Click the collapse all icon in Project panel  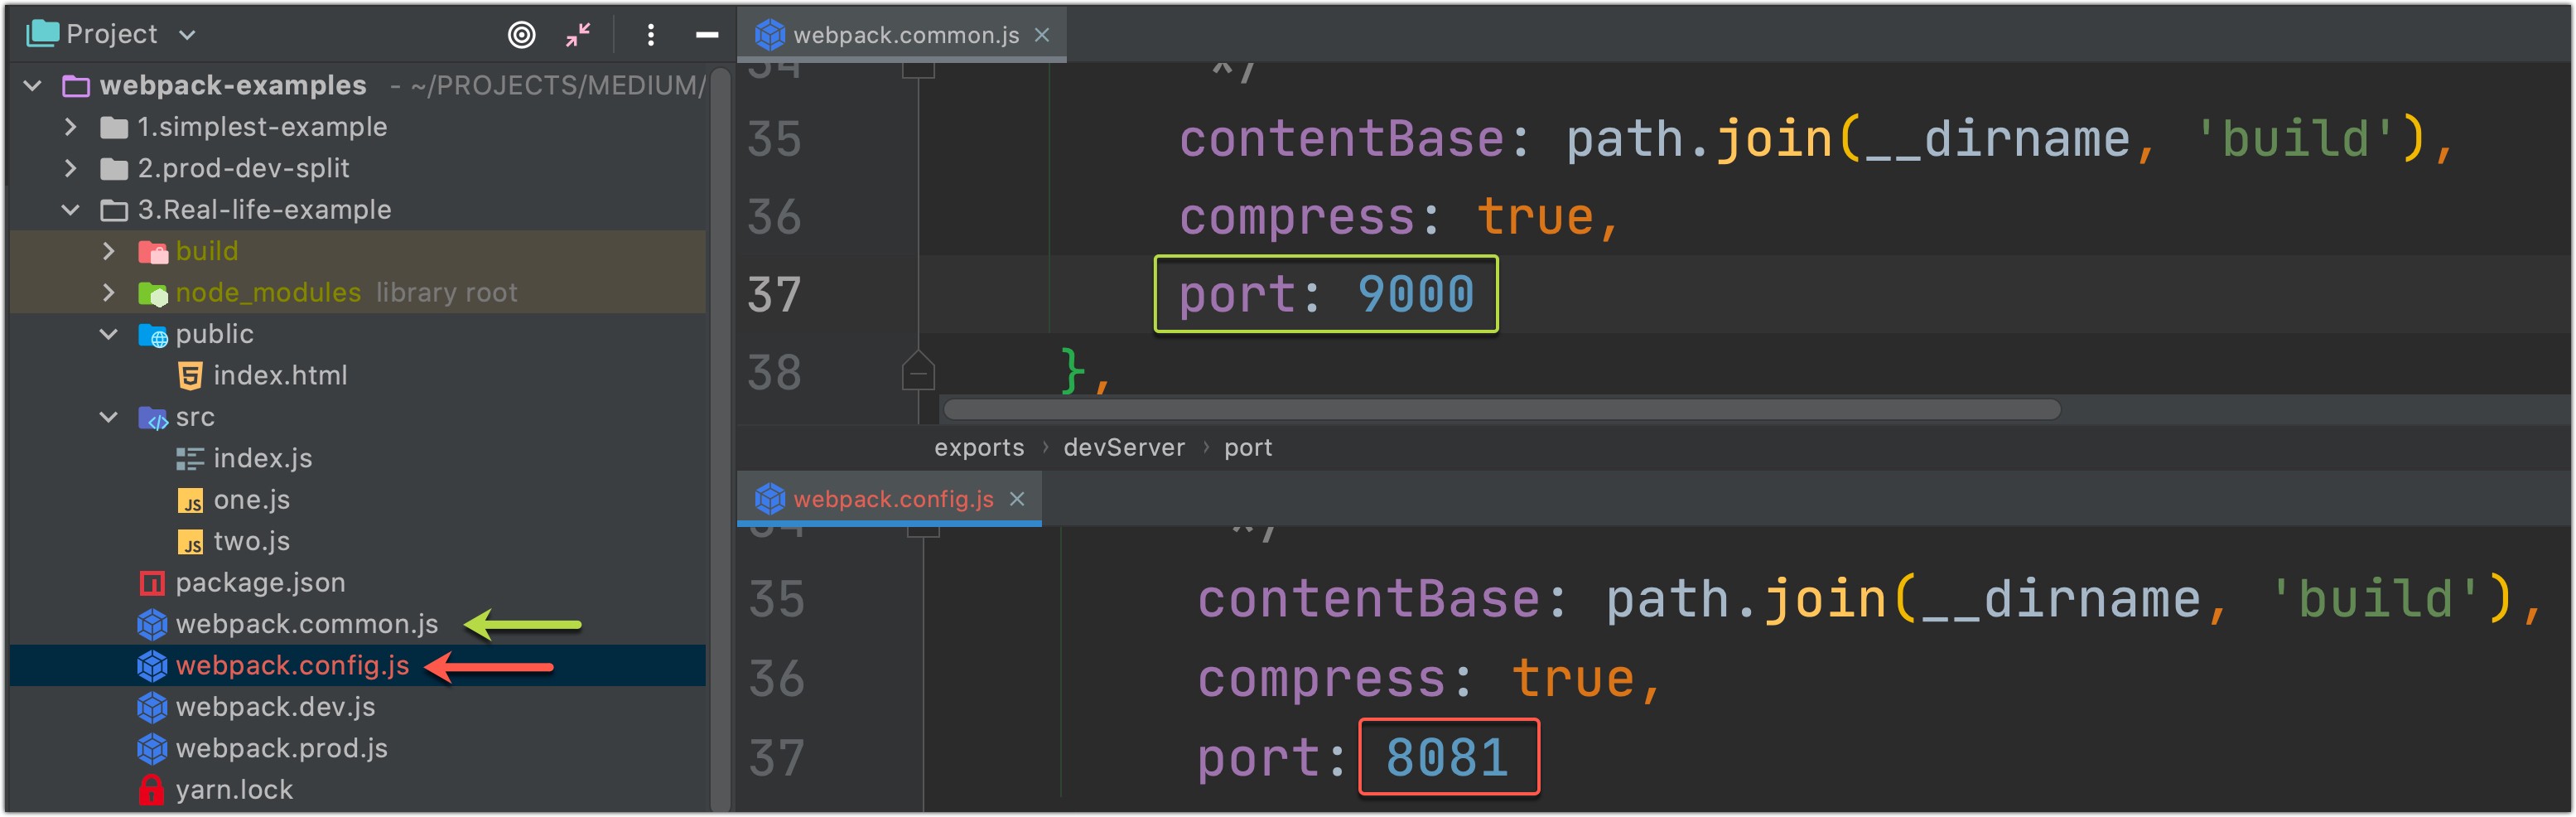pyautogui.click(x=578, y=35)
